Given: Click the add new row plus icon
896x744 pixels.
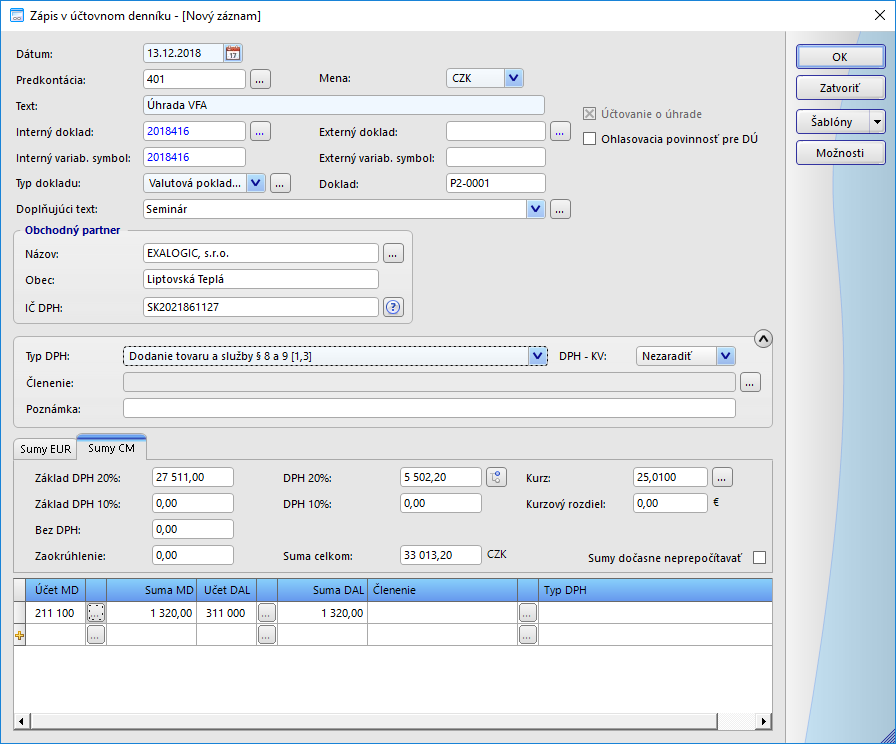Looking at the screenshot, I should [x=19, y=635].
